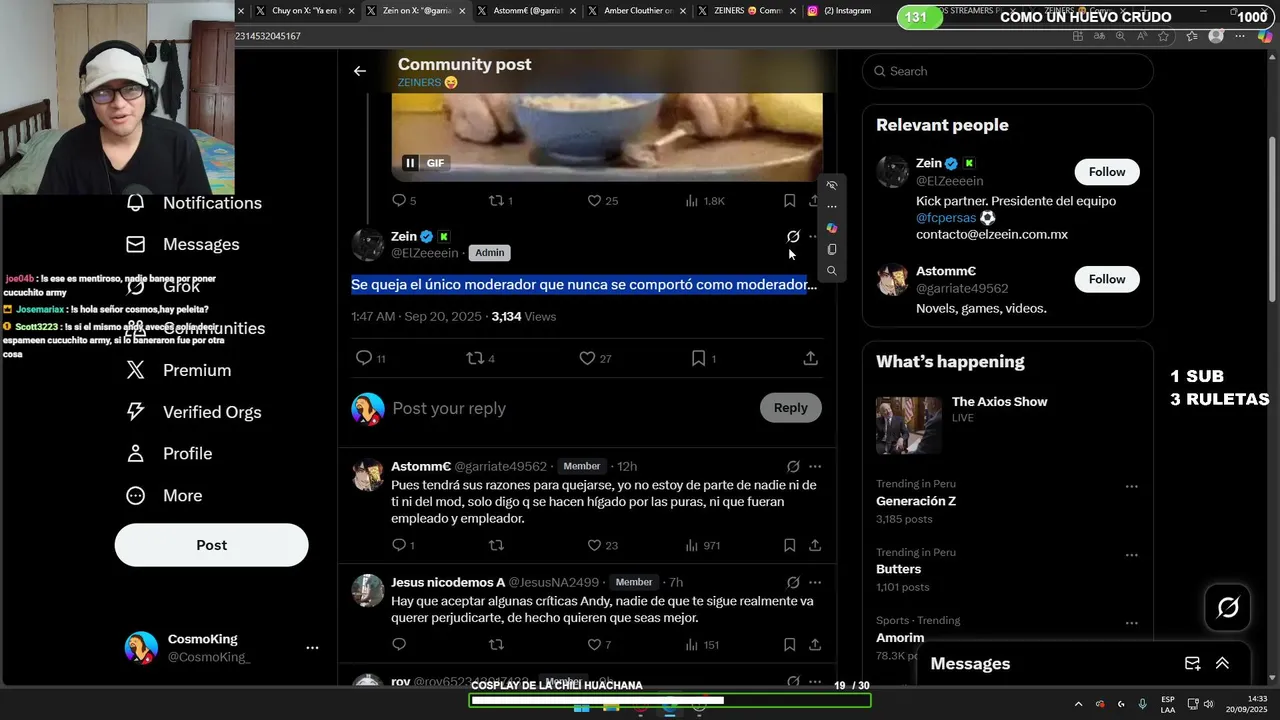Follow Astomm€ in Relevant people

click(x=1107, y=279)
